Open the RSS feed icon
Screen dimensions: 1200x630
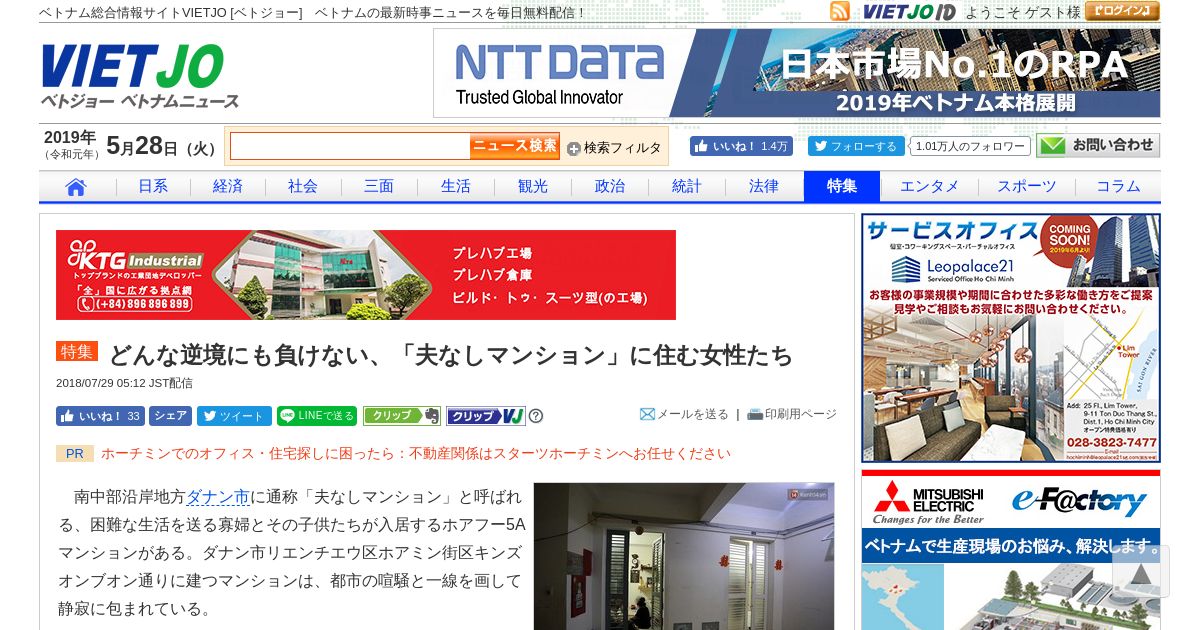tap(840, 11)
